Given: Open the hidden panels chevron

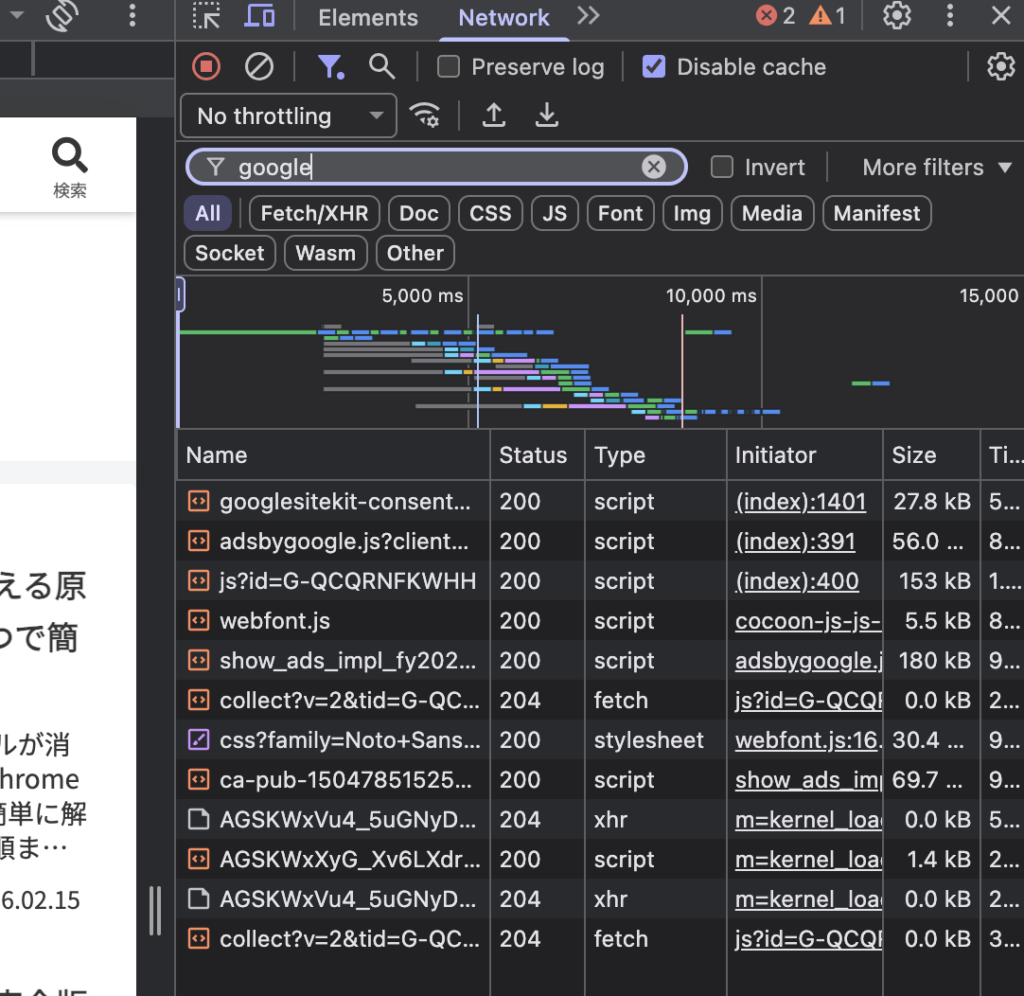Looking at the screenshot, I should (x=588, y=17).
